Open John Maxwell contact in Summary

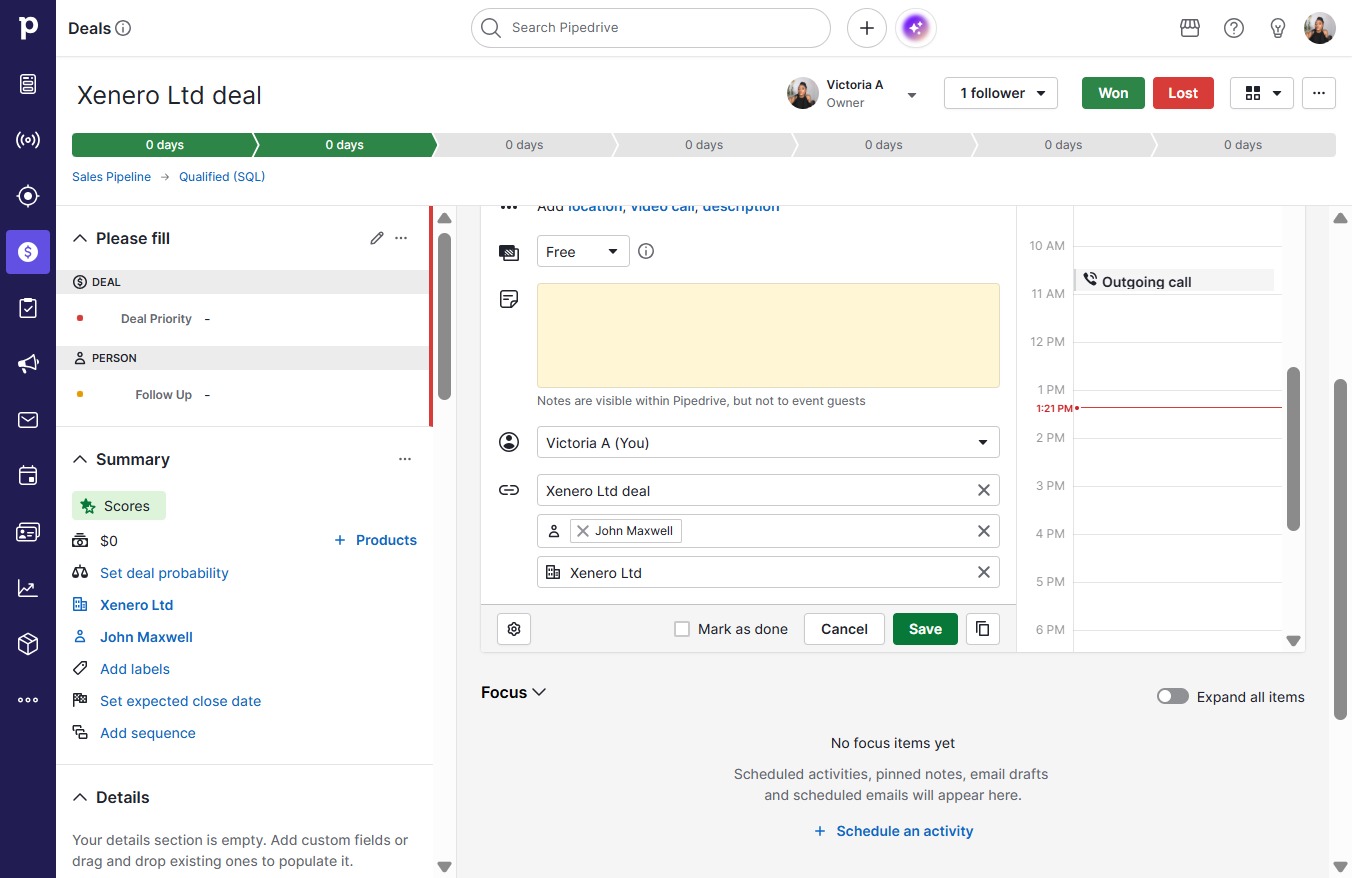146,637
